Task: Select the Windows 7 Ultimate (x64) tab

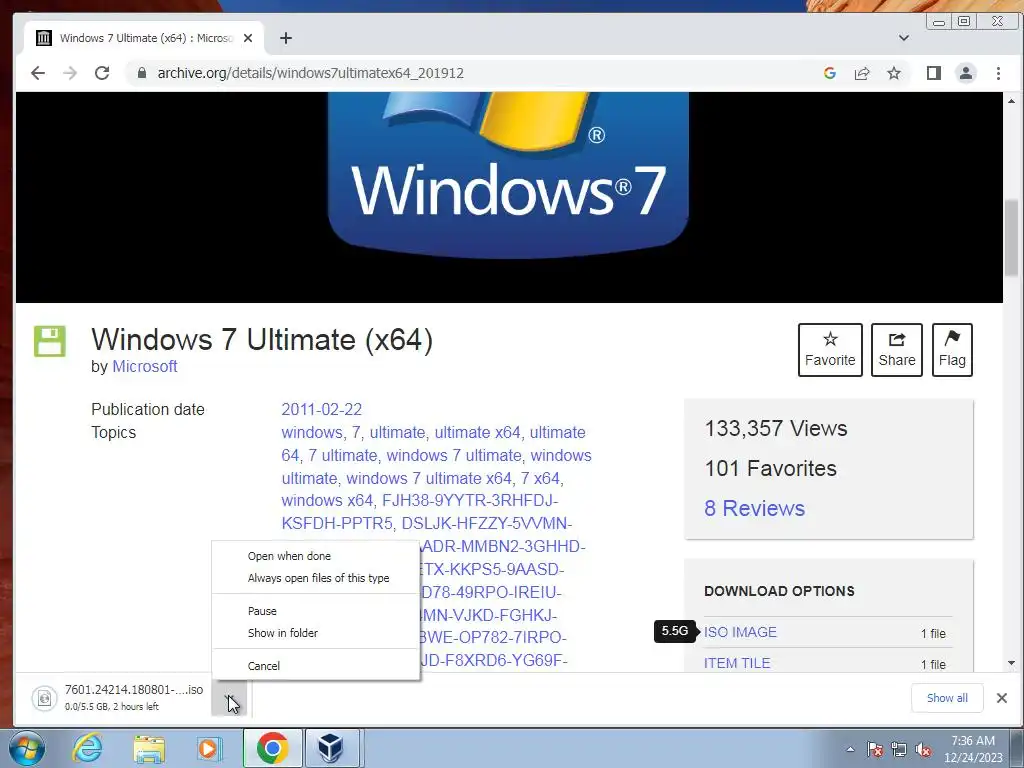Action: tap(144, 38)
